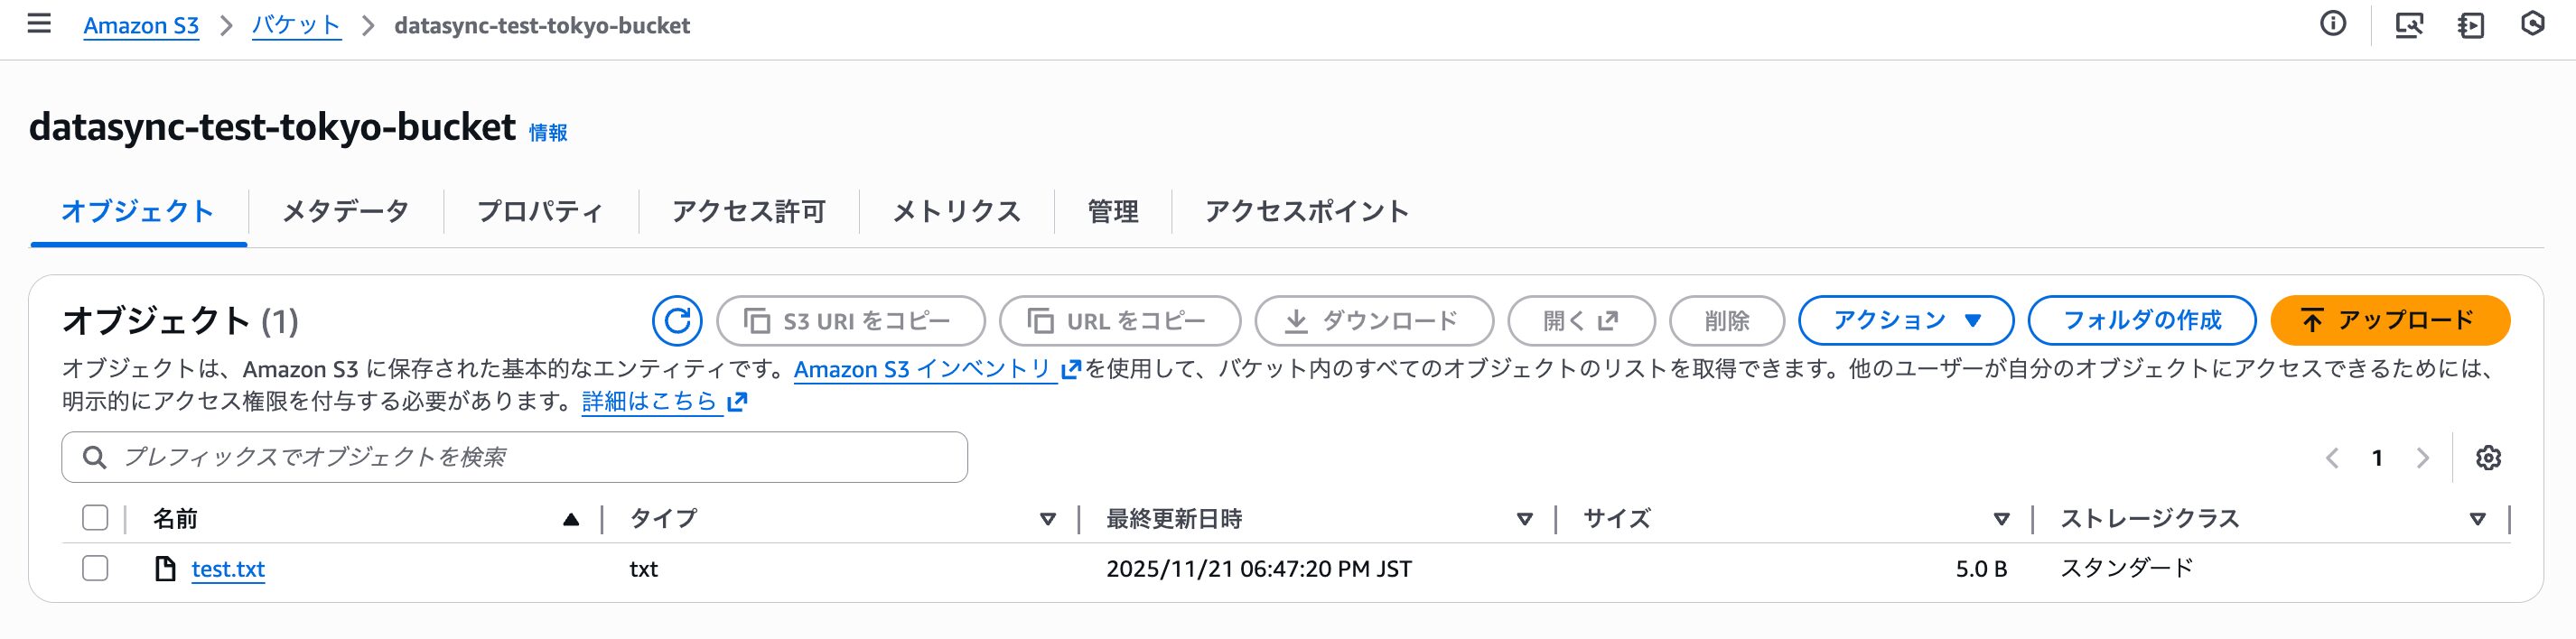Click the test.txt file icon

[x=165, y=569]
